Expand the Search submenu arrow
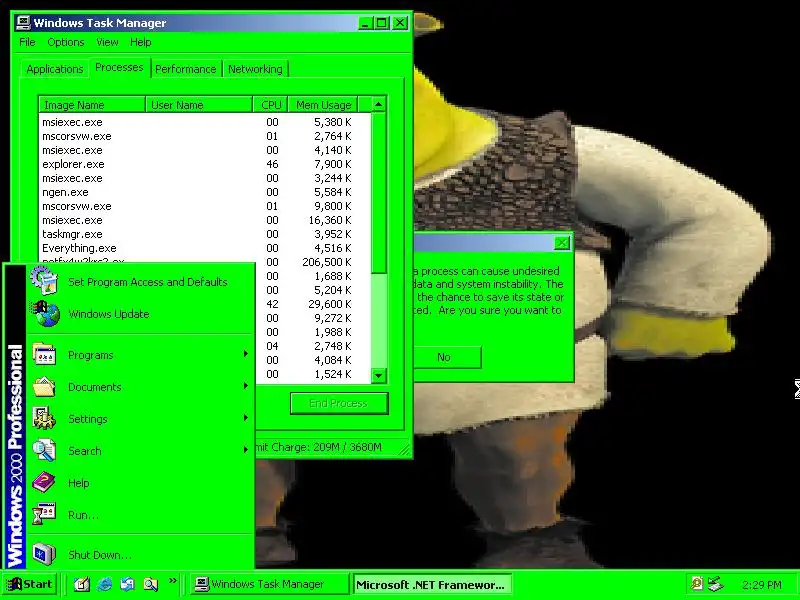 tap(246, 449)
